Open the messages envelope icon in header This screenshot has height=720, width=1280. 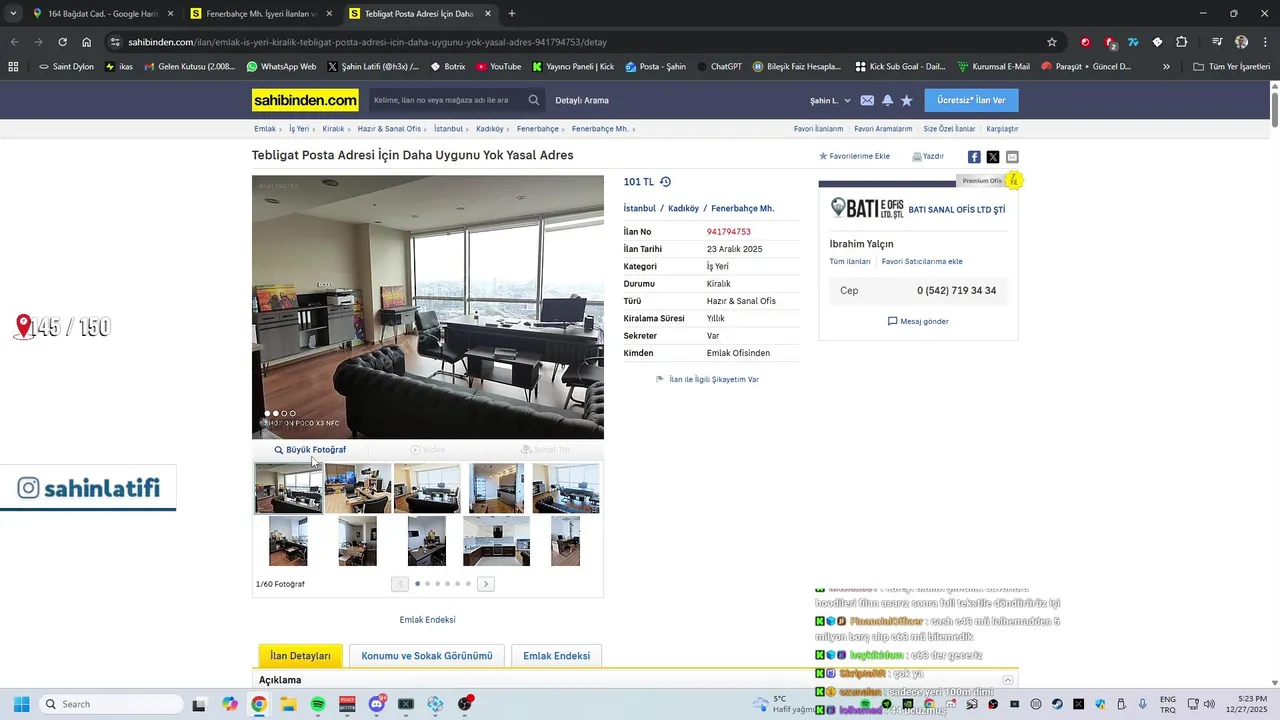(867, 100)
